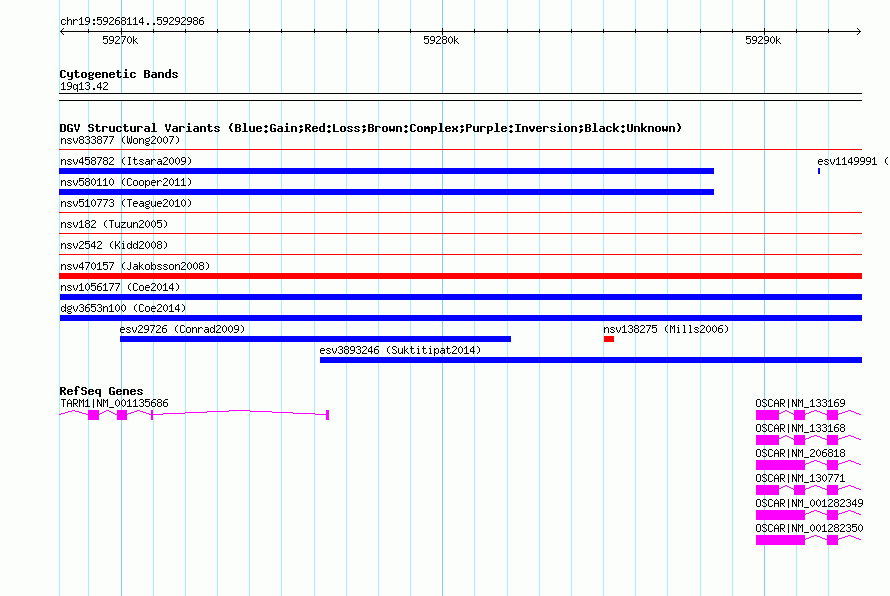
Task: Select the OSCAR NM_001282349 transcript glyph
Action: pyautogui.click(x=808, y=515)
